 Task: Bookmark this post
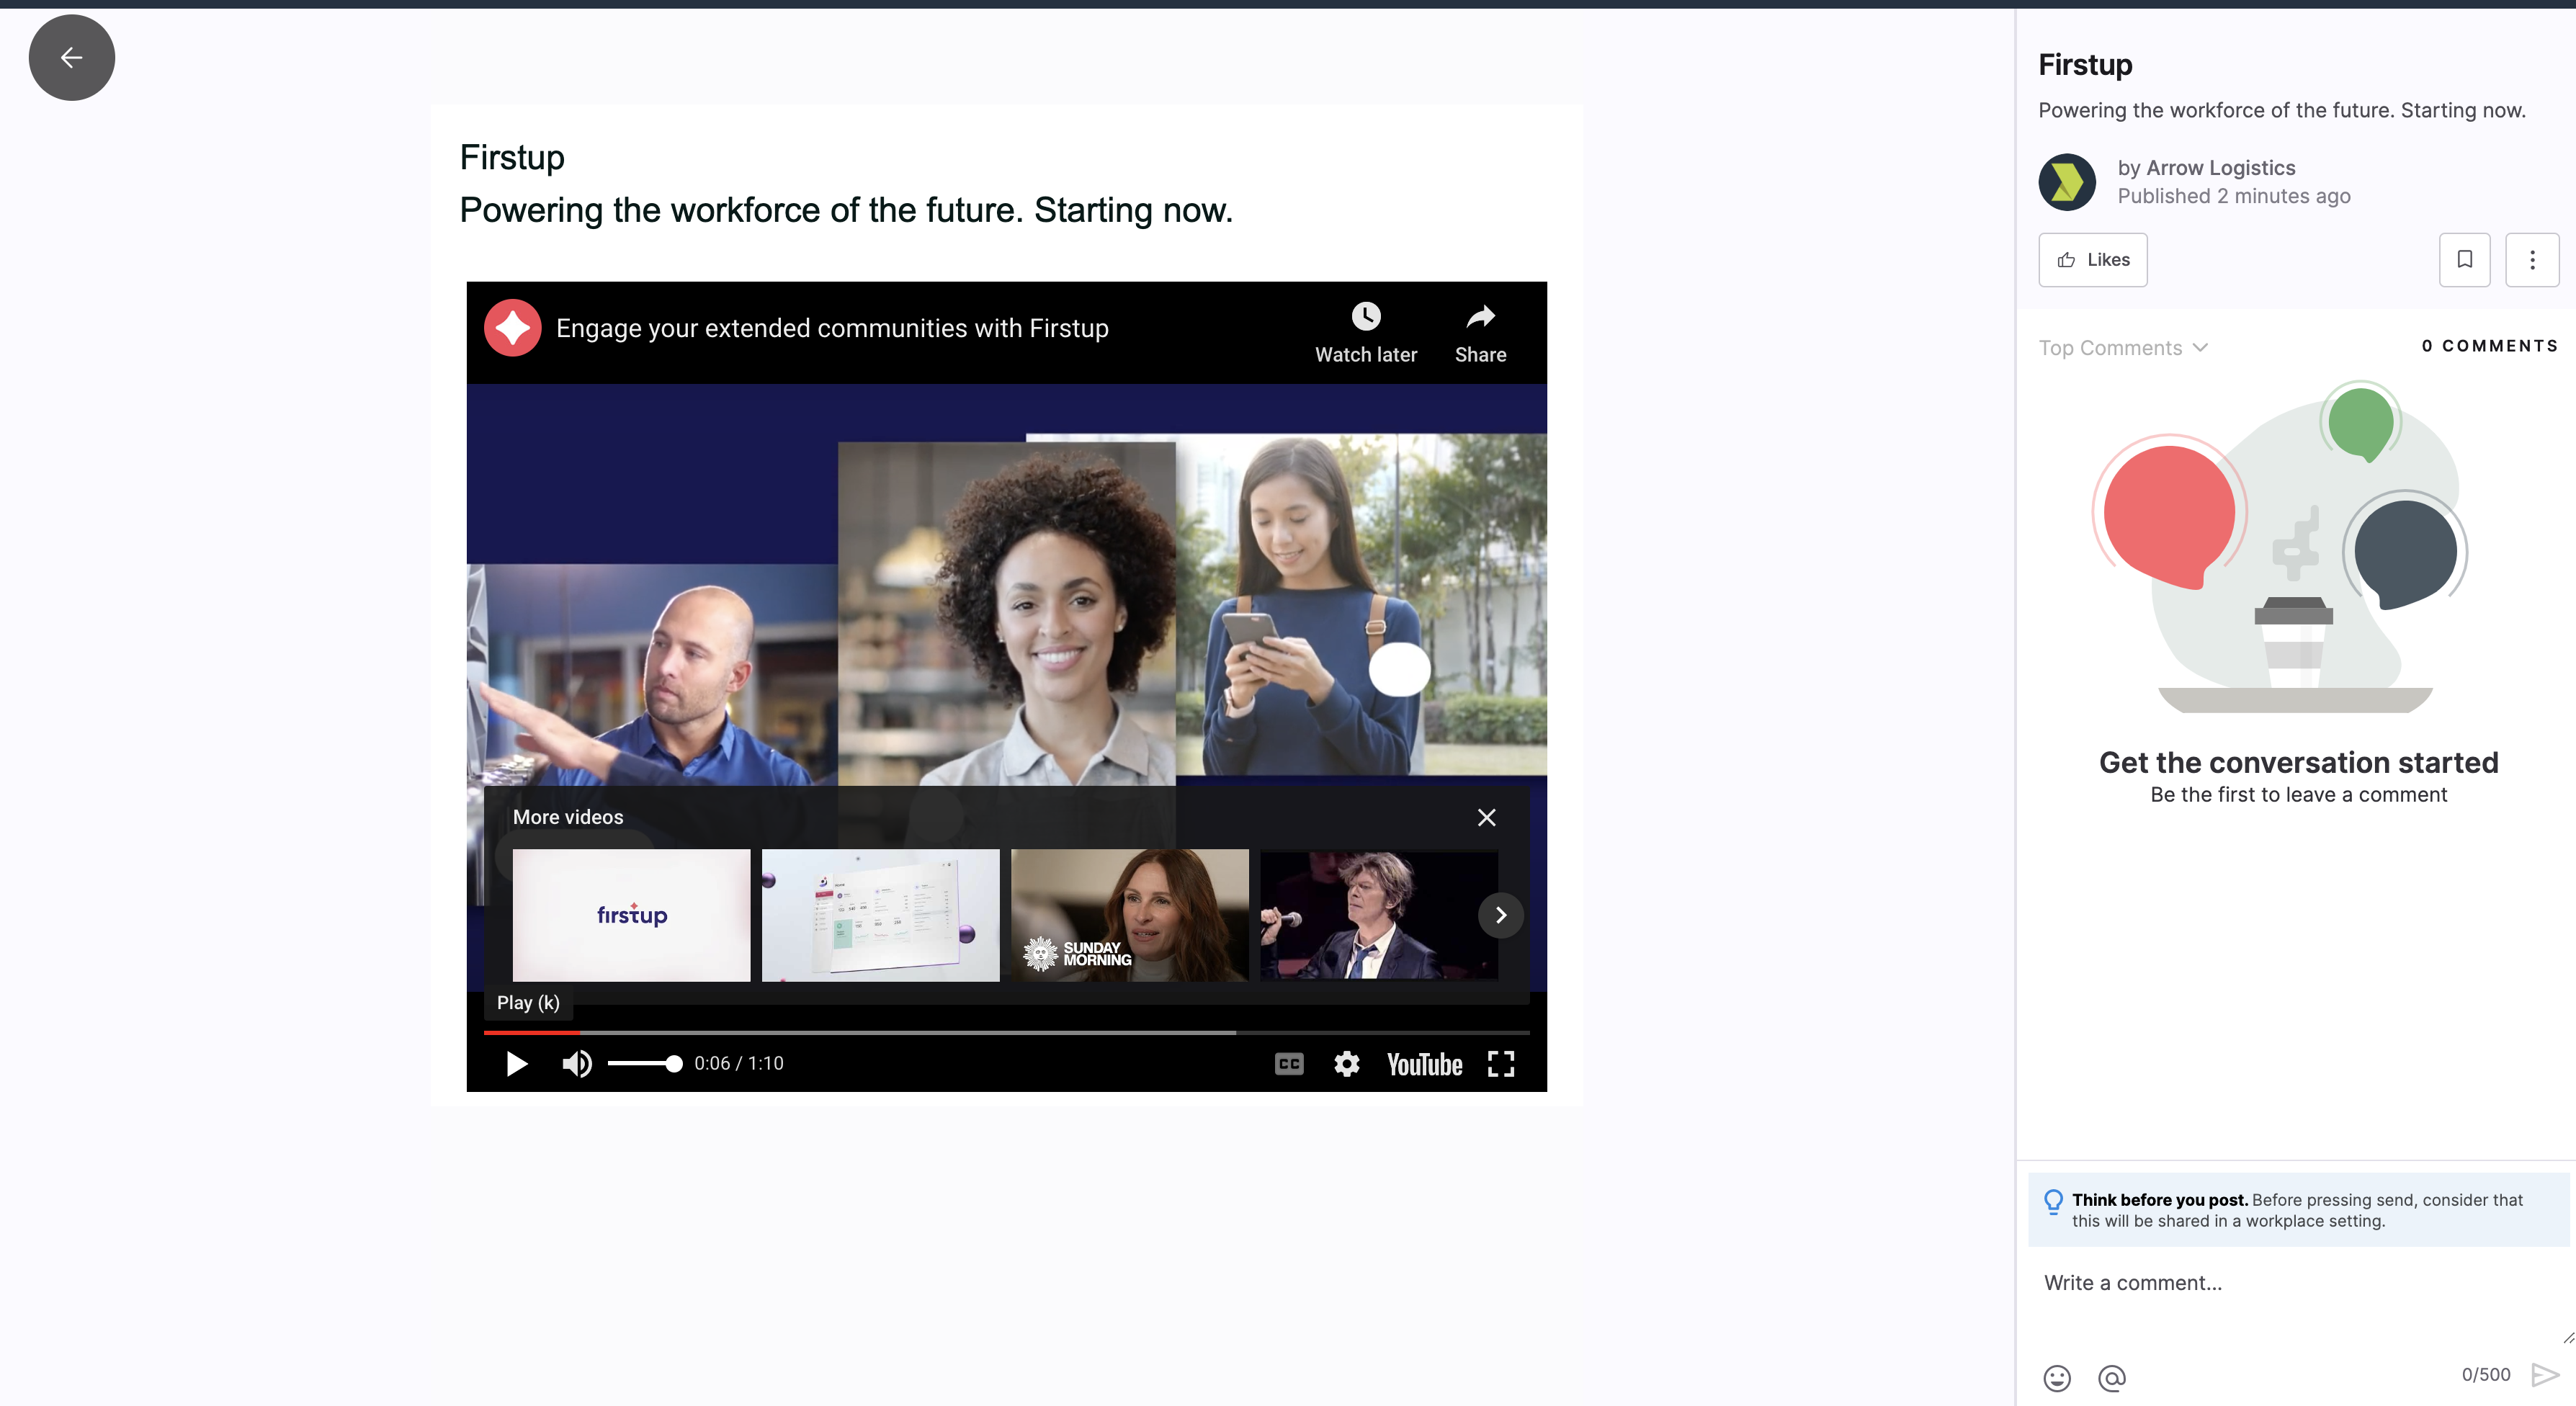[2464, 260]
